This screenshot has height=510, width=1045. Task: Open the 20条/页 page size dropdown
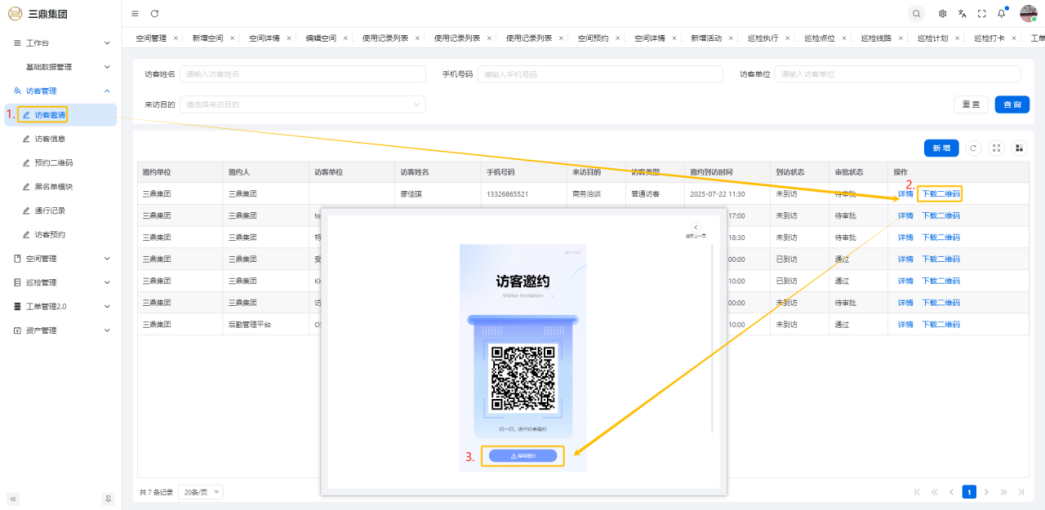[201, 492]
